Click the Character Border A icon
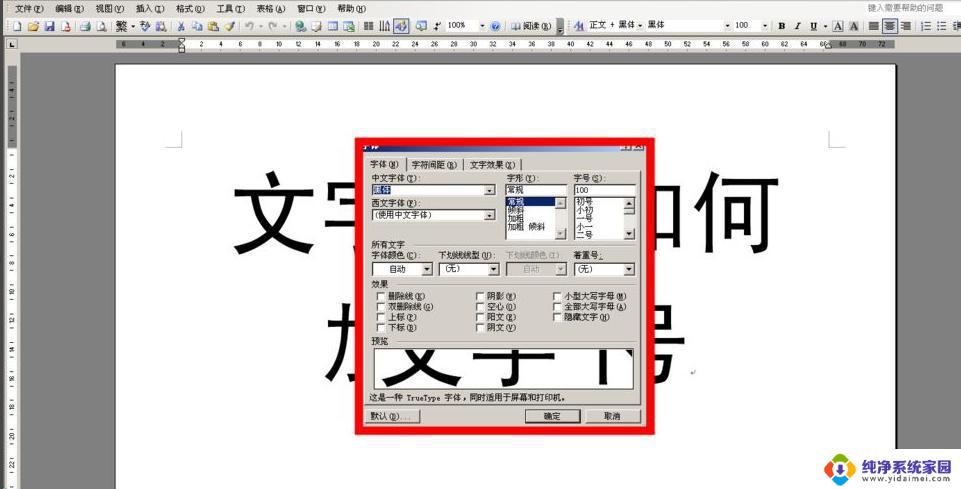Viewport: 961px width, 489px height. point(838,26)
